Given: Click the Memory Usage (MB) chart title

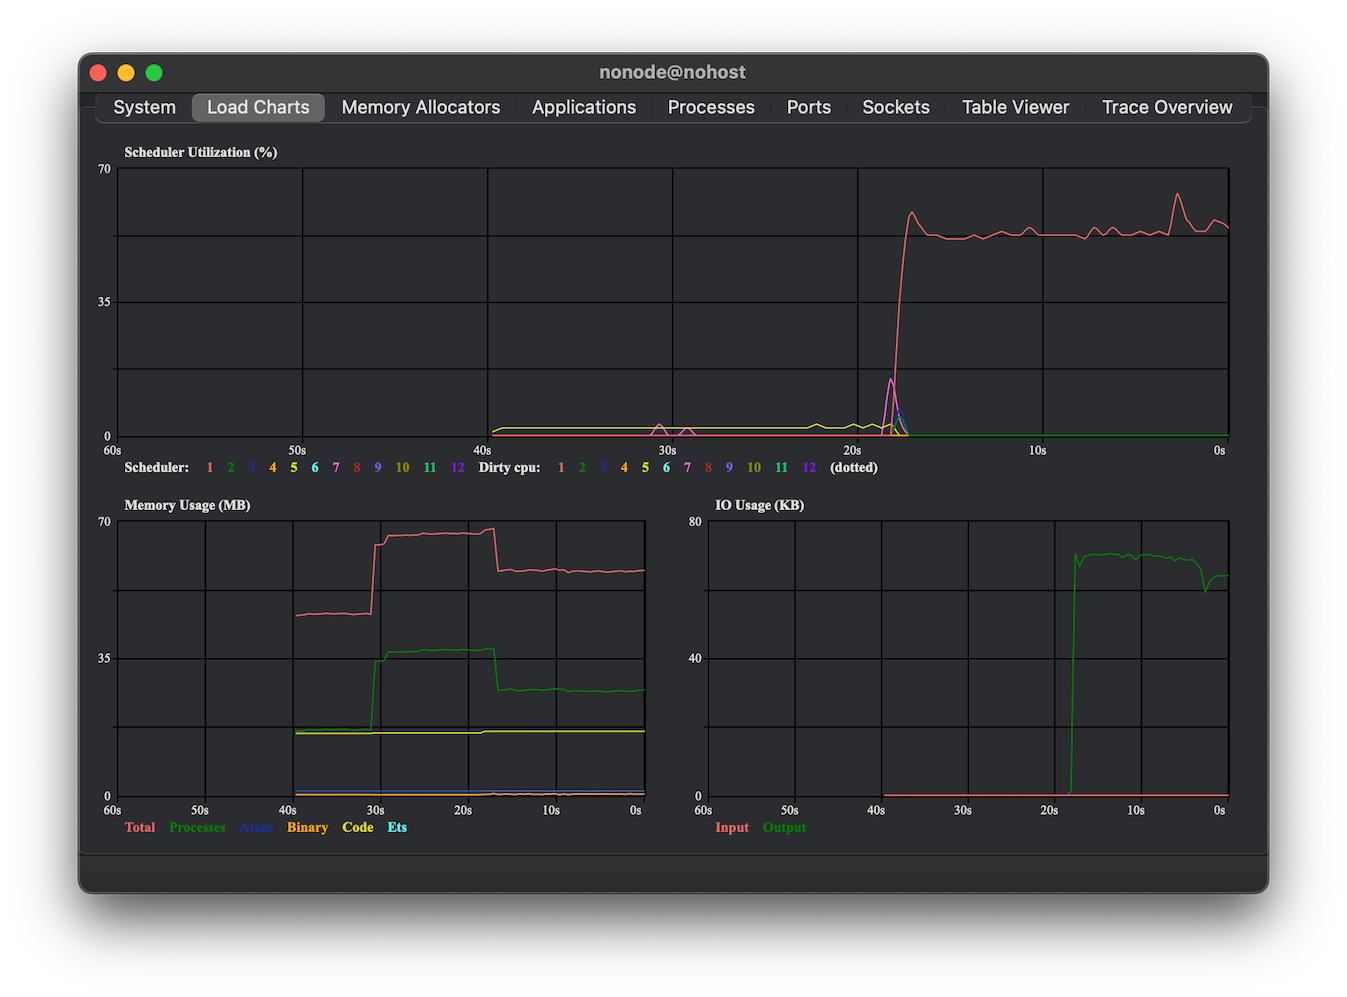Looking at the screenshot, I should coord(187,505).
